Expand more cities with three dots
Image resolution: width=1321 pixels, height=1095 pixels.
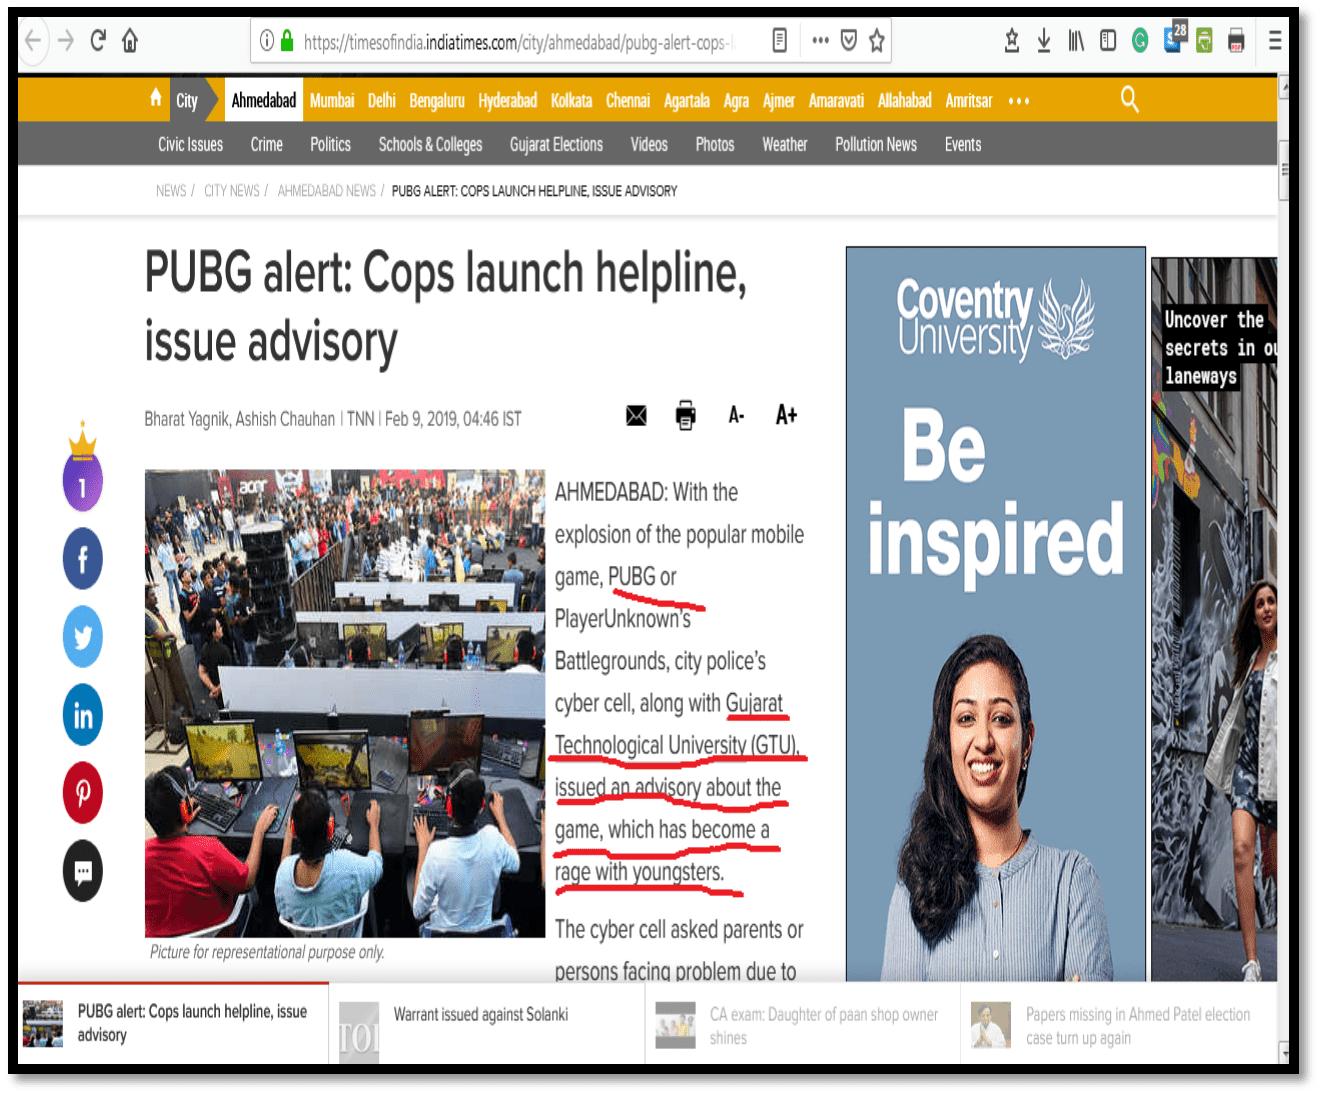click(x=1019, y=101)
